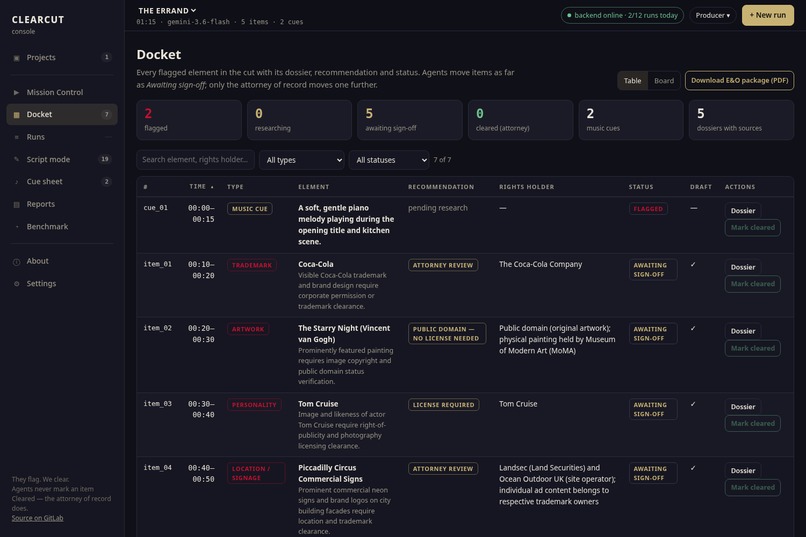
Task: Click the Settings gear icon
Action: 16,284
